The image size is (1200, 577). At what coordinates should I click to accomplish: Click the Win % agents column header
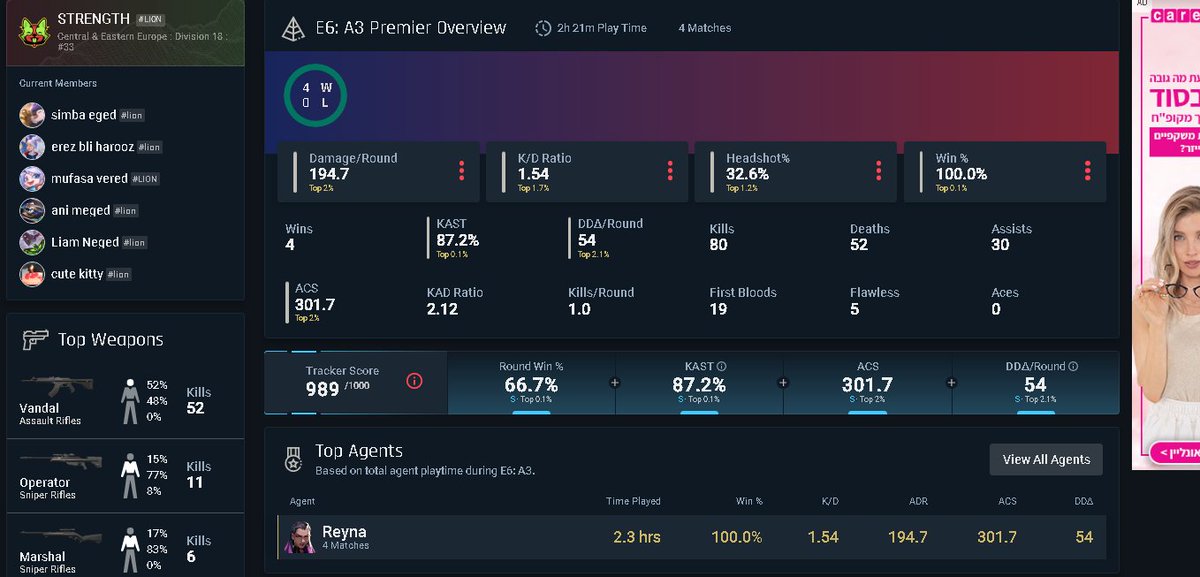[747, 501]
